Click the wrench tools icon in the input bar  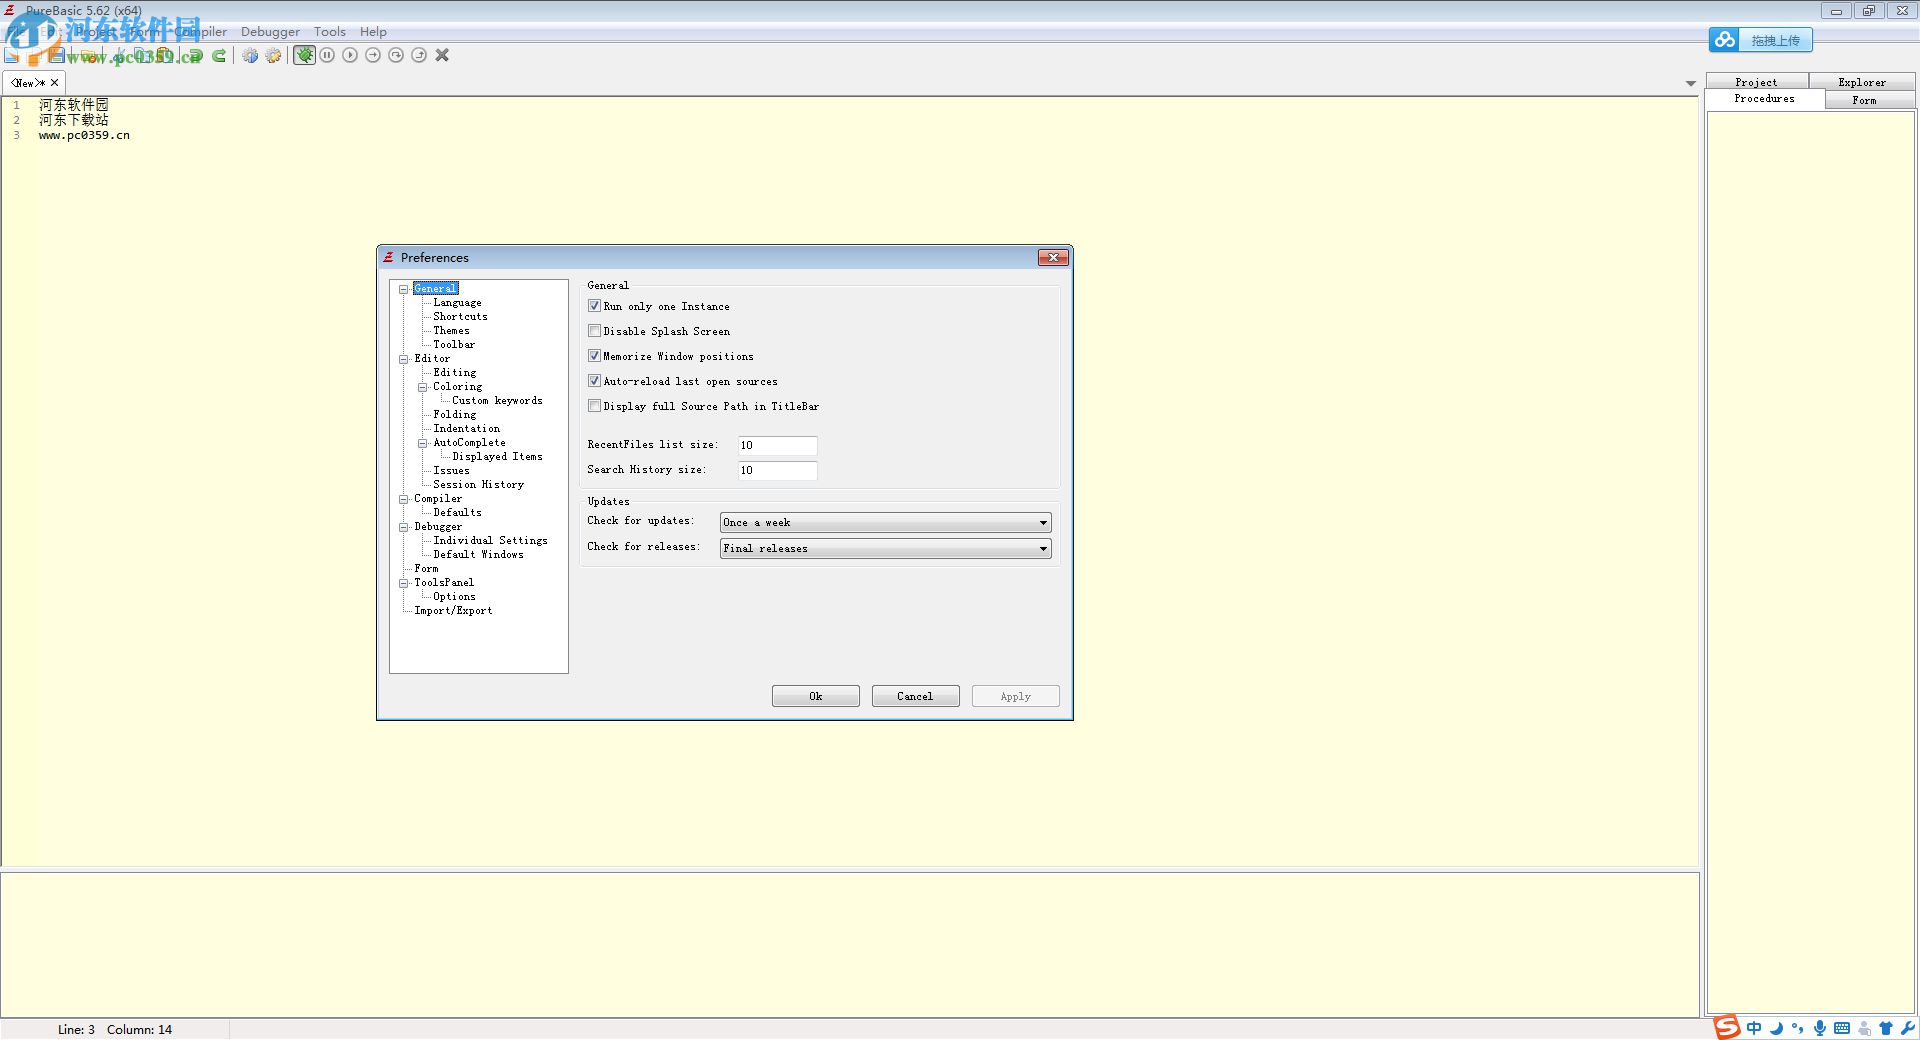[1908, 1028]
